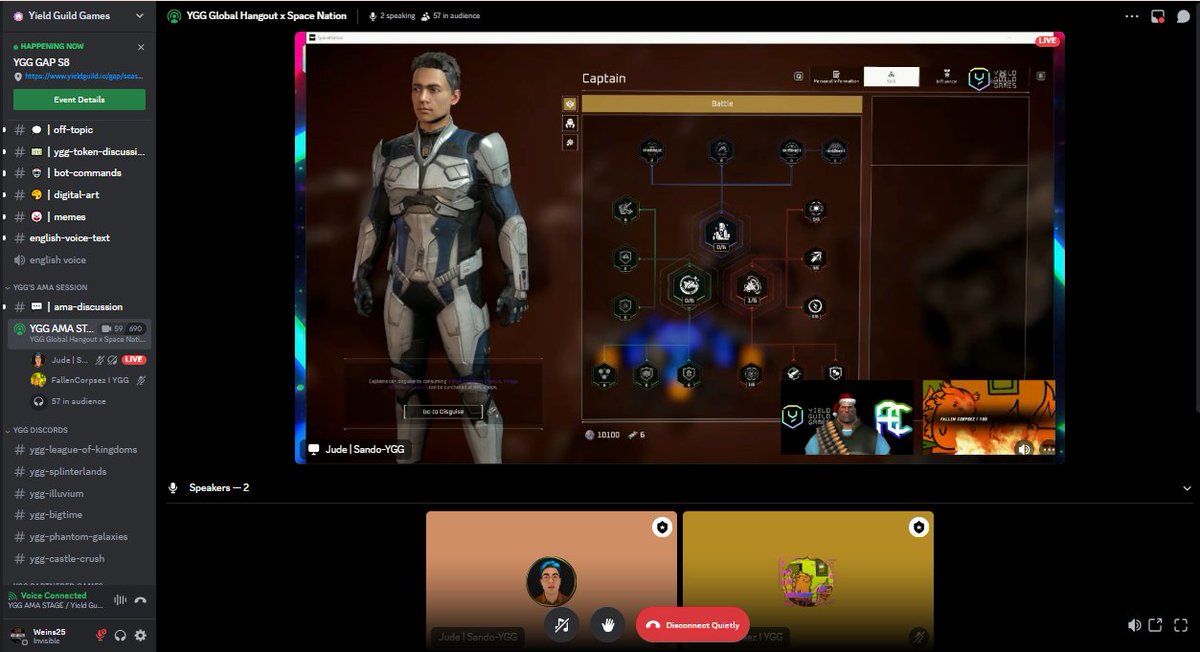Screen dimensions: 1200x652
Task: Select Personal Information tab in stream
Action: click(836, 76)
